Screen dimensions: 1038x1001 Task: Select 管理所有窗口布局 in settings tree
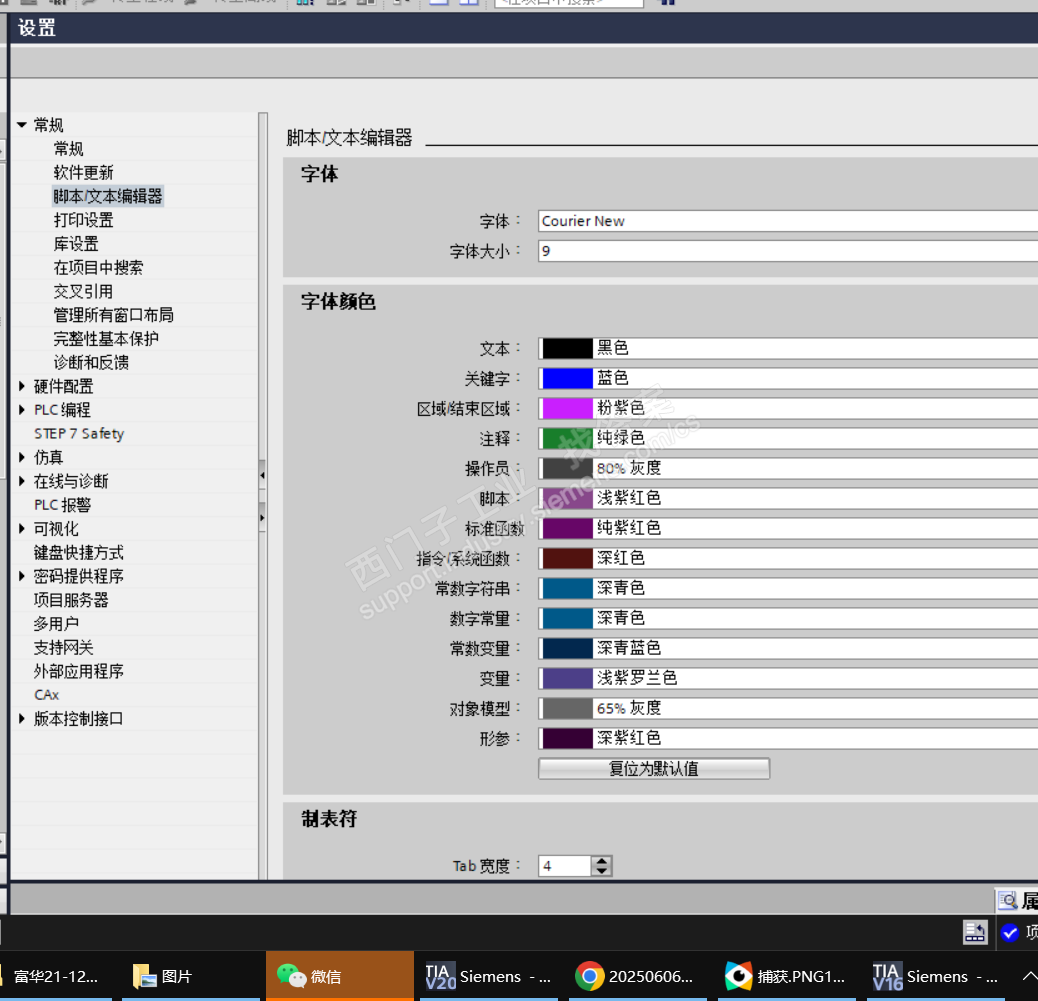[113, 314]
